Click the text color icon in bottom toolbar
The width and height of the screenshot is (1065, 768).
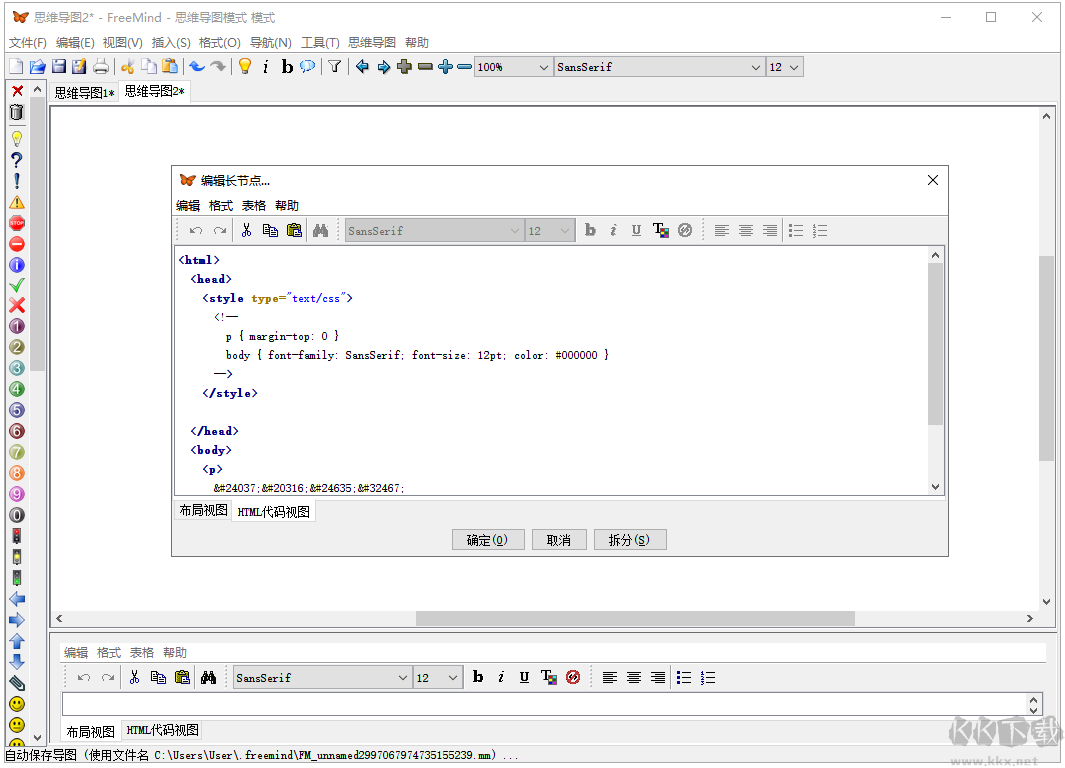[x=548, y=677]
